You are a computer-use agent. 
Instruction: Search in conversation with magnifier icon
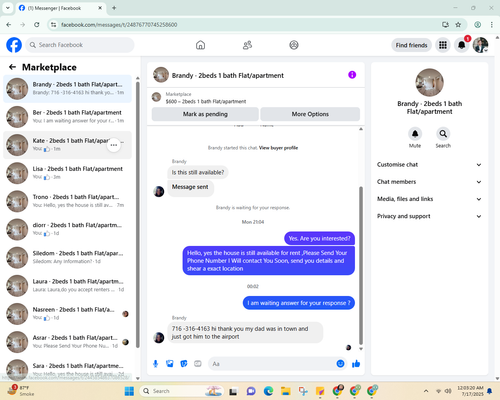pos(443,134)
